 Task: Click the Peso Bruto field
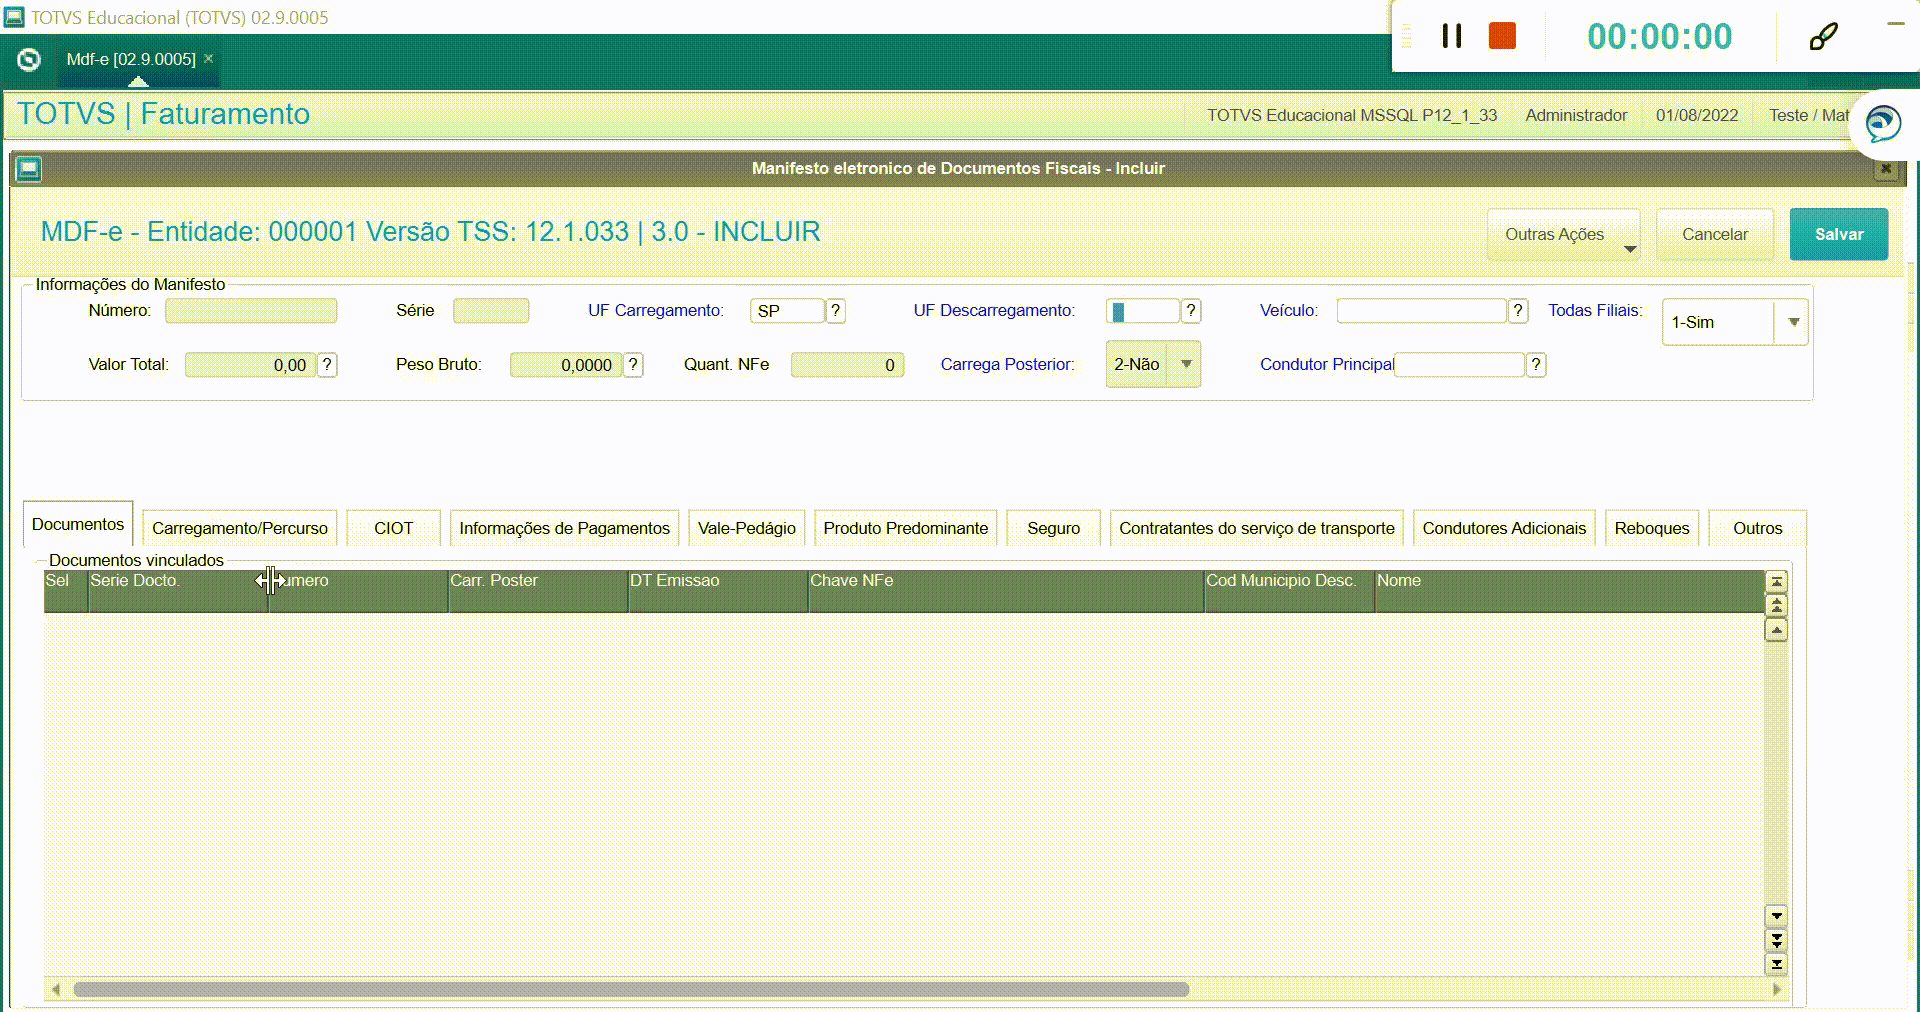pos(566,365)
